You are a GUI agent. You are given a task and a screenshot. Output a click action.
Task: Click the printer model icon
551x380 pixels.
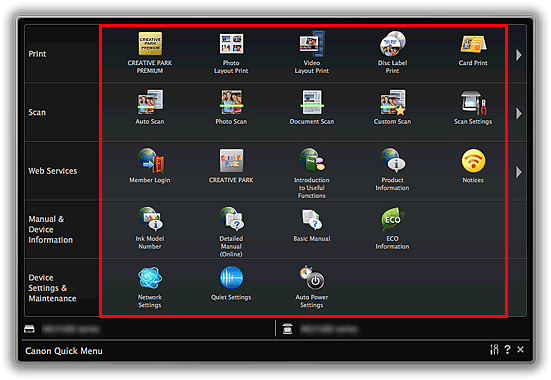coord(29,329)
